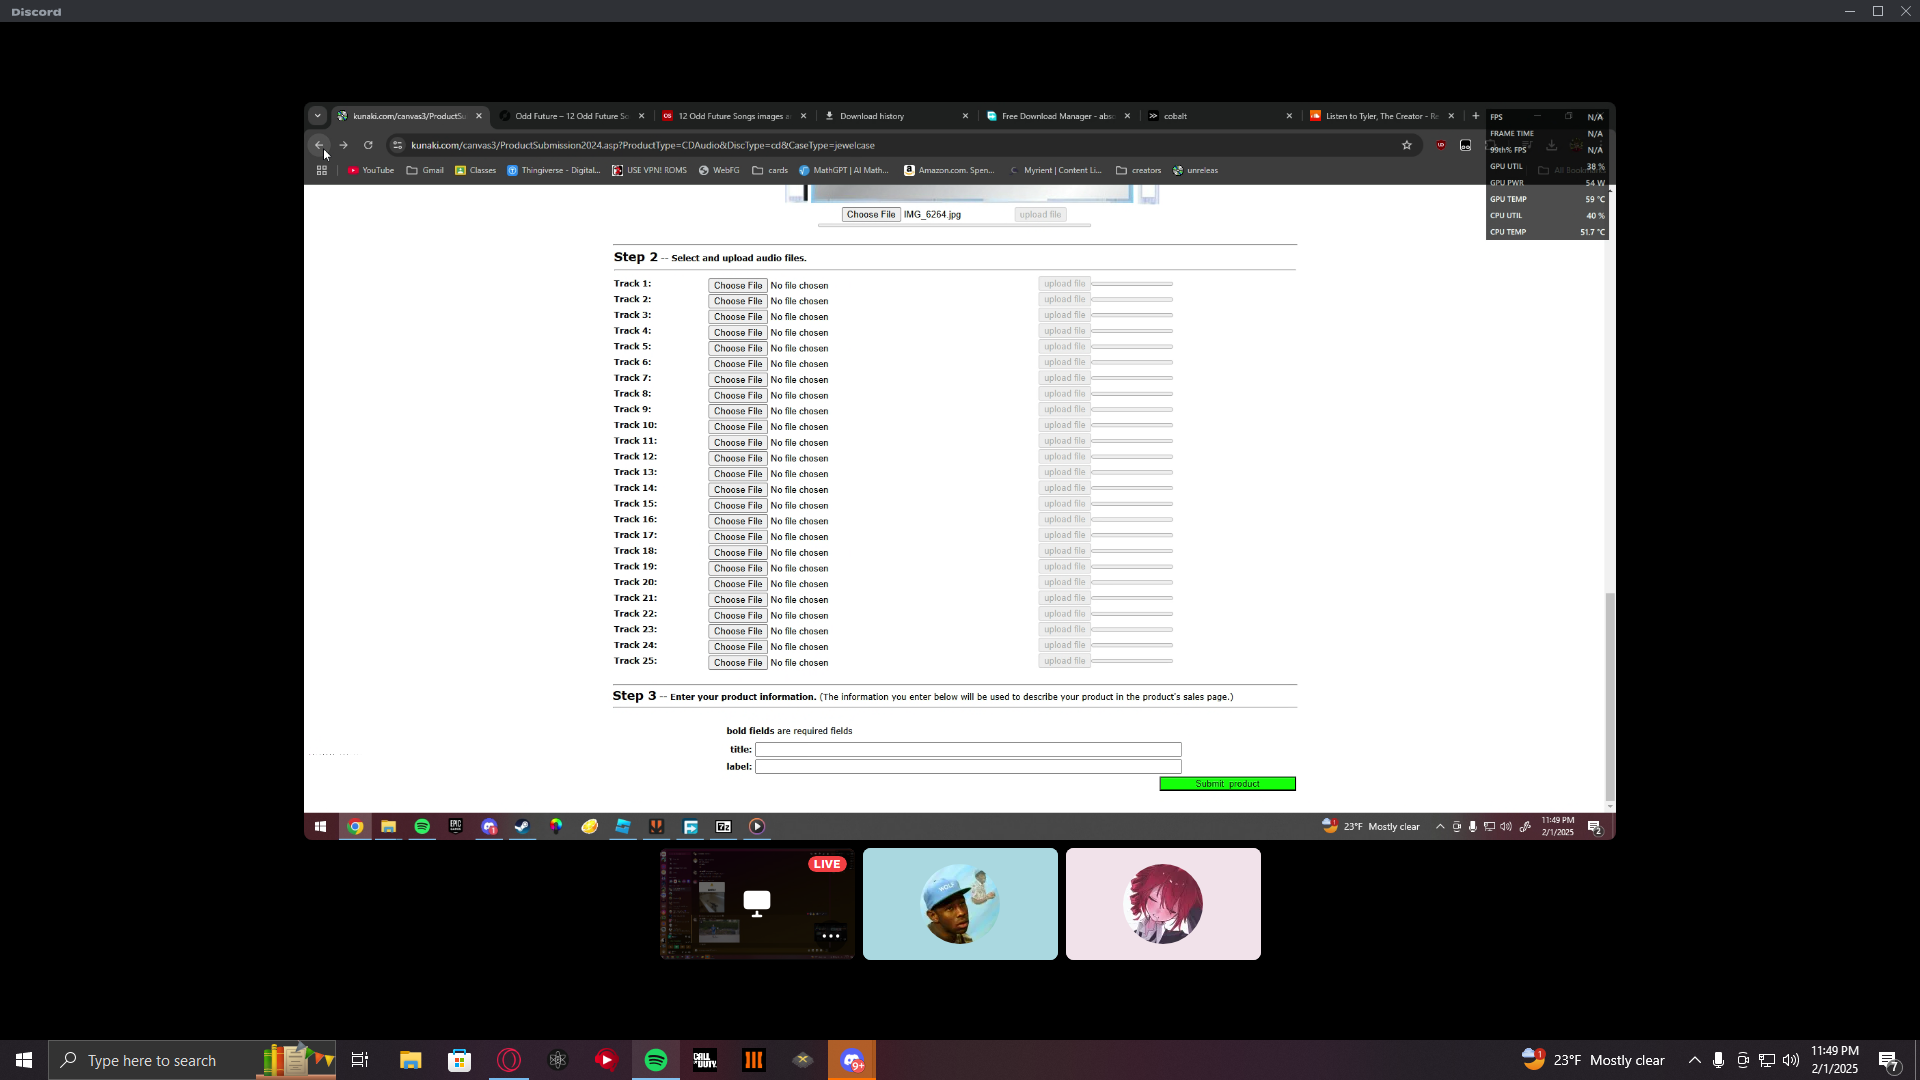This screenshot has height=1080, width=1920.
Task: Open Spotify from the Windows taskbar
Action: 656,1060
